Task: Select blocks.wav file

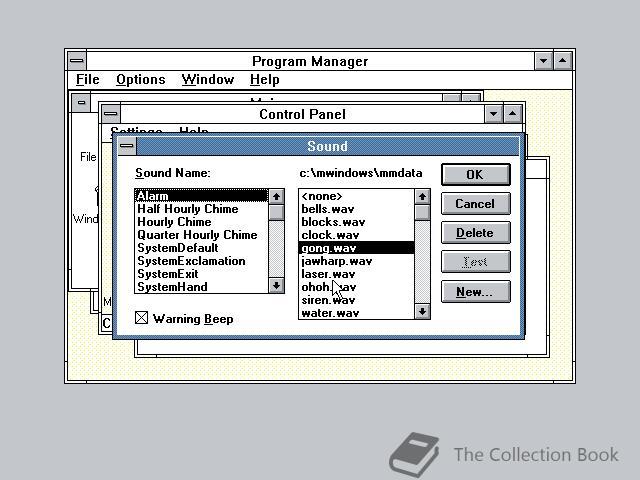Action: [357, 222]
